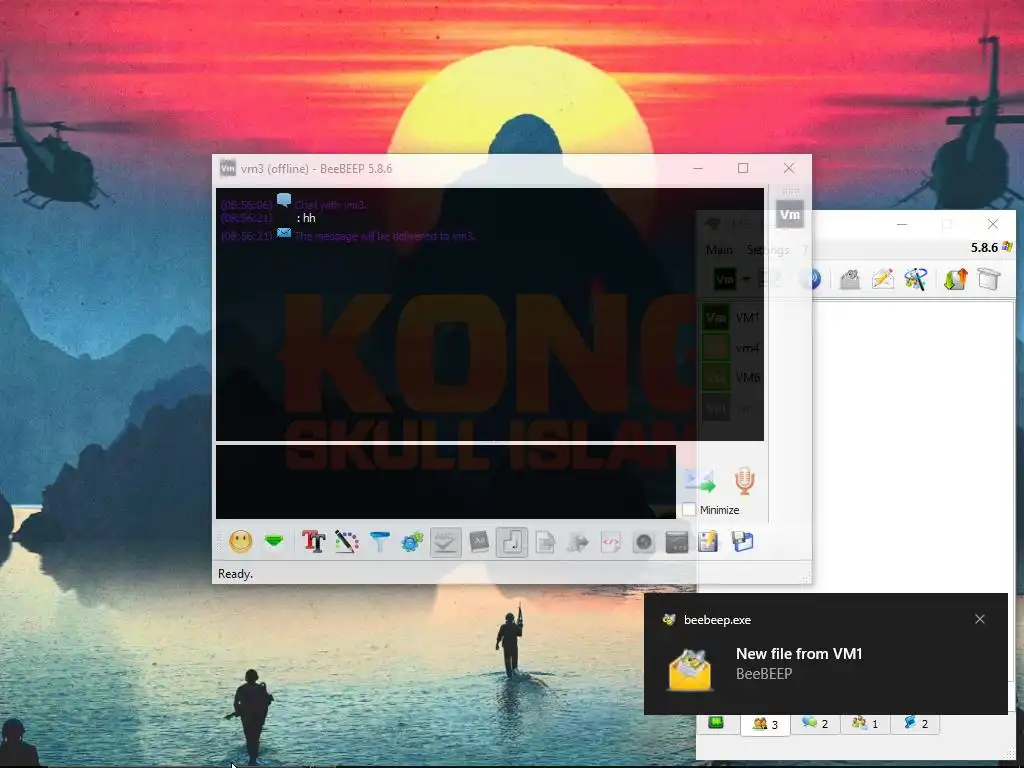Click the blue round icon in main toolbar
The width and height of the screenshot is (1024, 768).
[810, 279]
